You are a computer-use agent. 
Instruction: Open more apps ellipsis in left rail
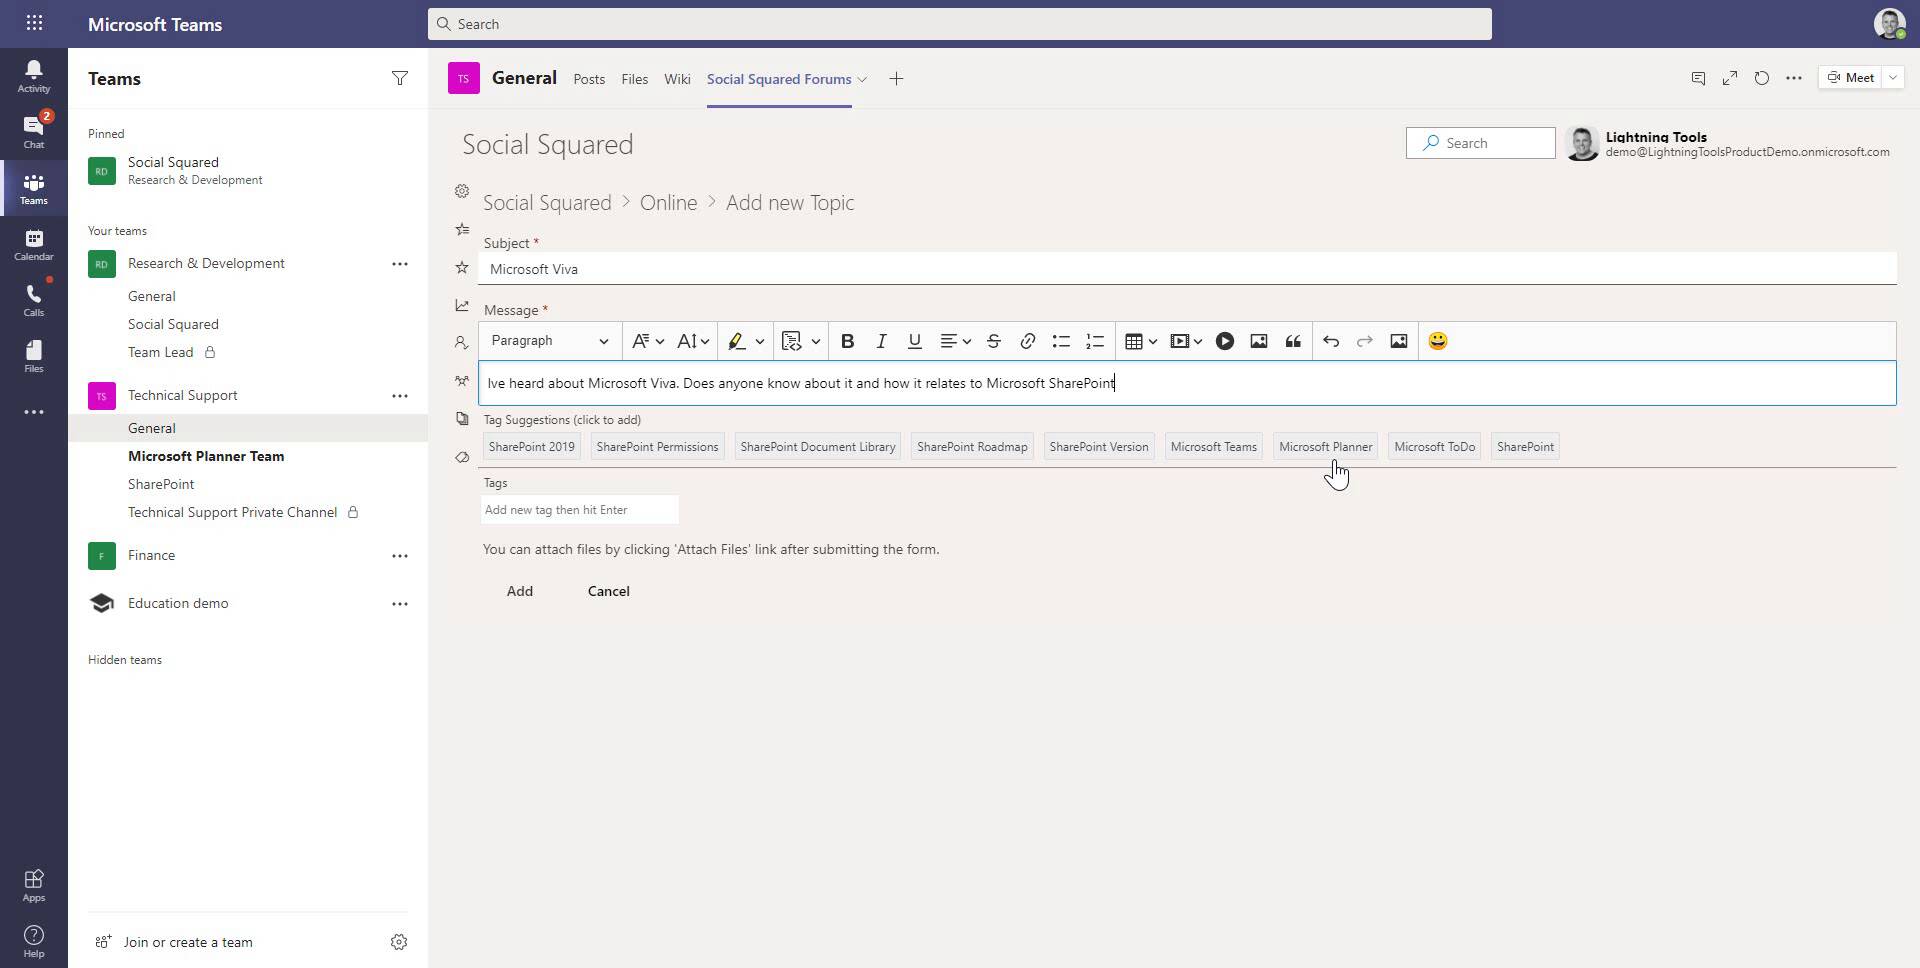coord(33,412)
